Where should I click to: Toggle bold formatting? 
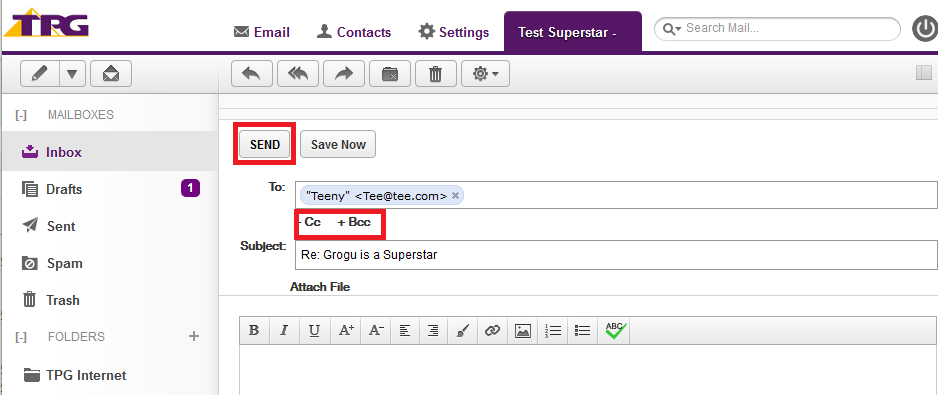pos(254,330)
